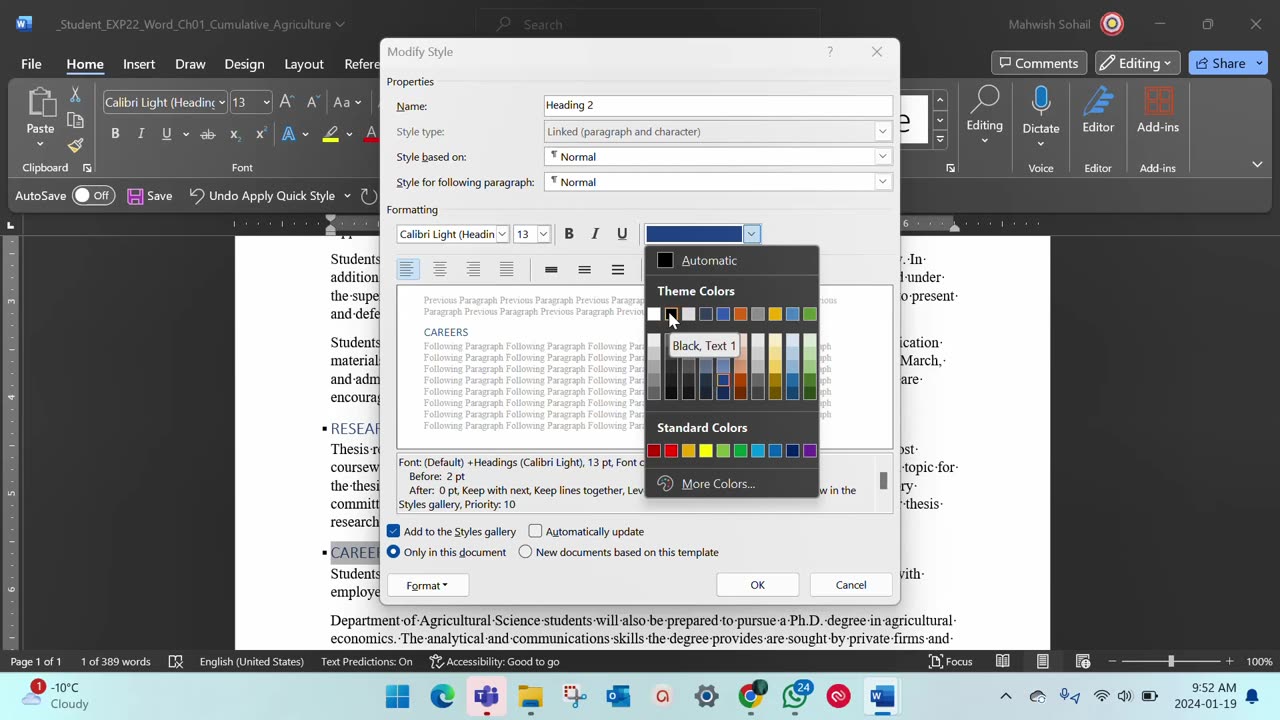Open the Style for following paragraph dropdown
The height and width of the screenshot is (720, 1280).
pos(882,182)
